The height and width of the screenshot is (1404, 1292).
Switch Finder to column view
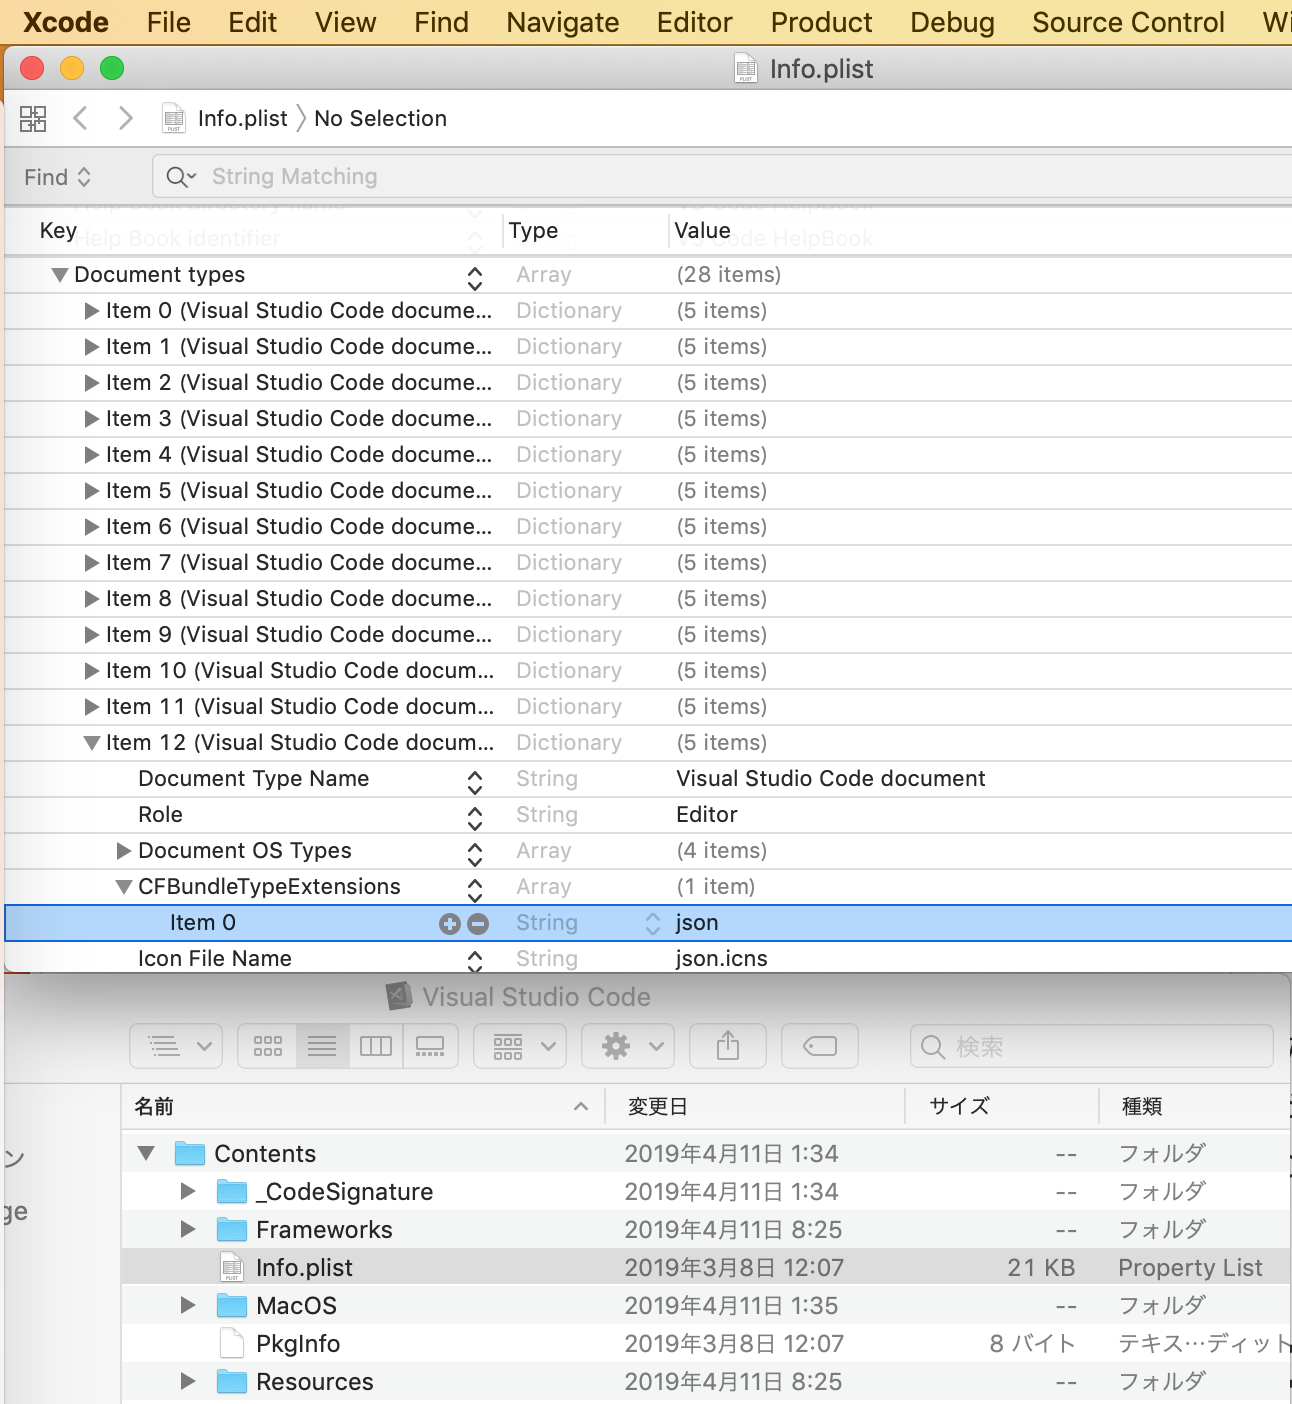376,1046
